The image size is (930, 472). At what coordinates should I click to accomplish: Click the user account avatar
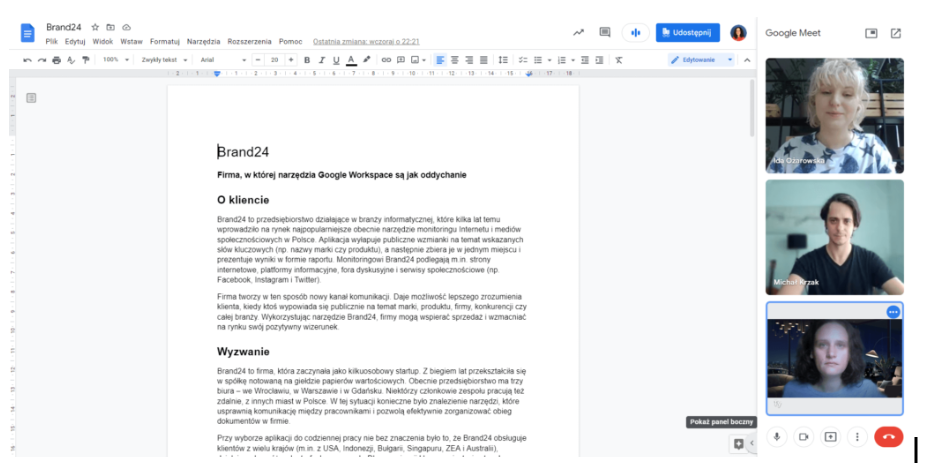coord(738,33)
